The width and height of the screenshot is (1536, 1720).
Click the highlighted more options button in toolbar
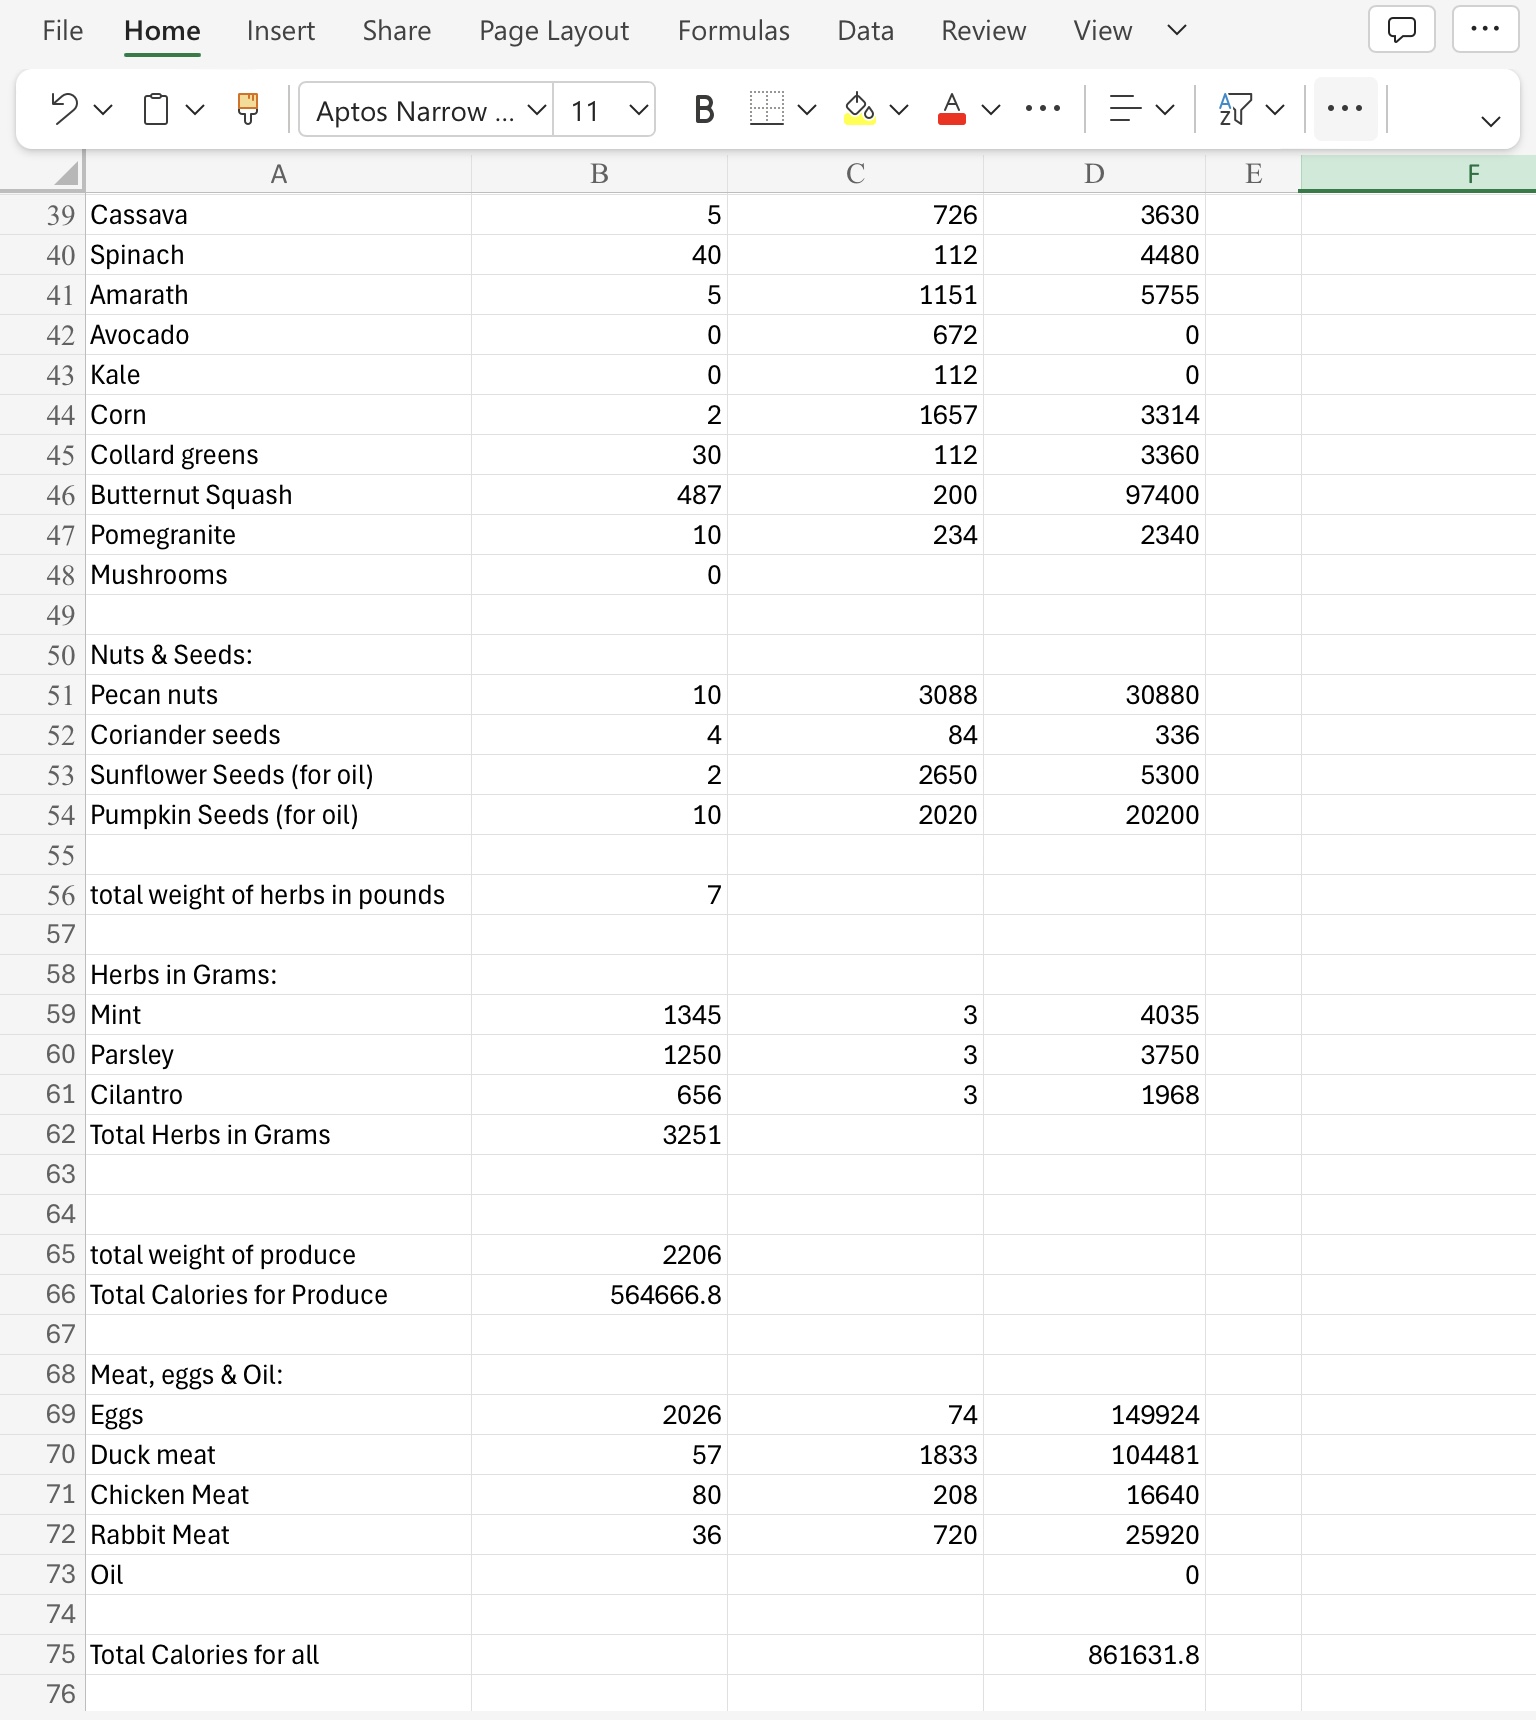pos(1345,109)
